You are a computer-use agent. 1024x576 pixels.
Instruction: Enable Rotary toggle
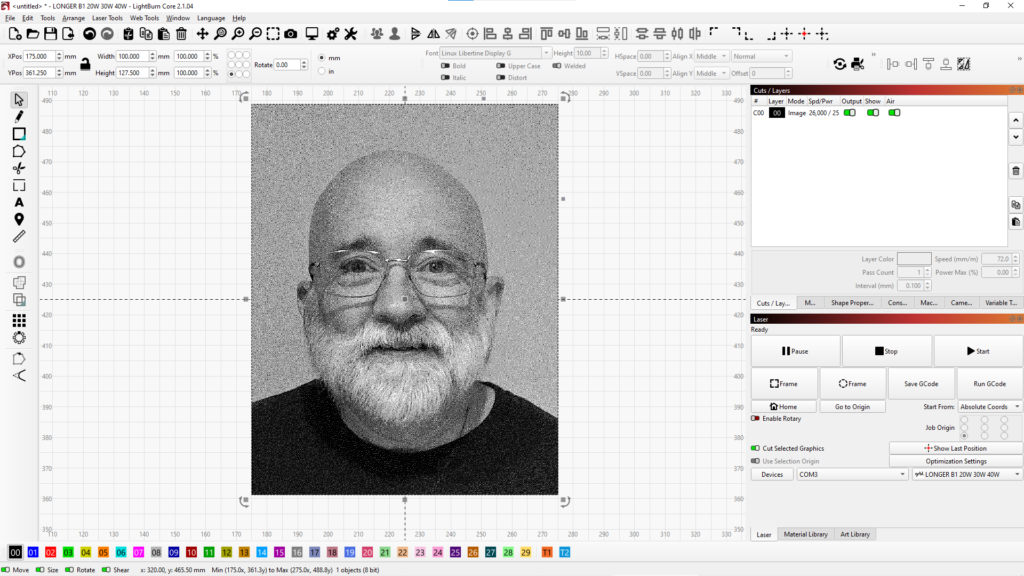pos(755,418)
